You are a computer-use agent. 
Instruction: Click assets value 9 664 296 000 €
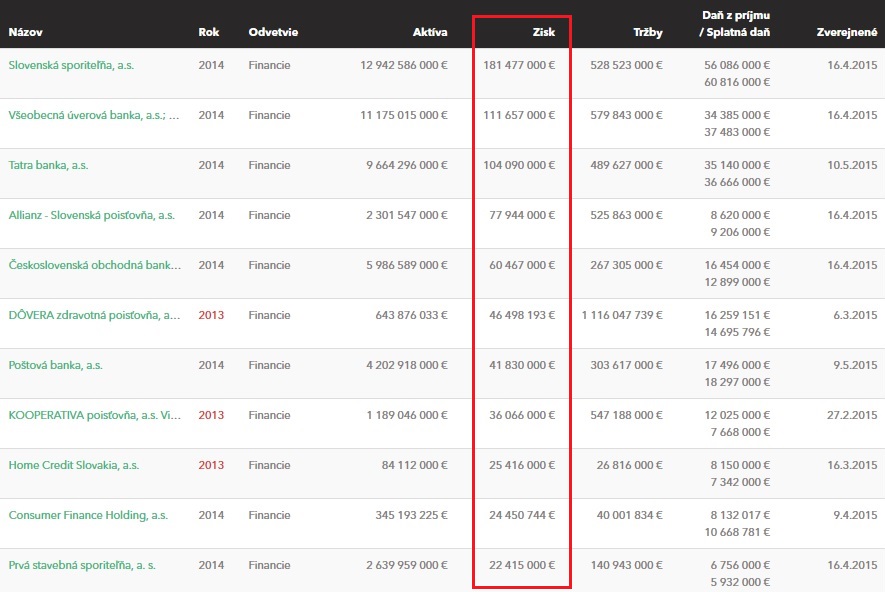(407, 165)
